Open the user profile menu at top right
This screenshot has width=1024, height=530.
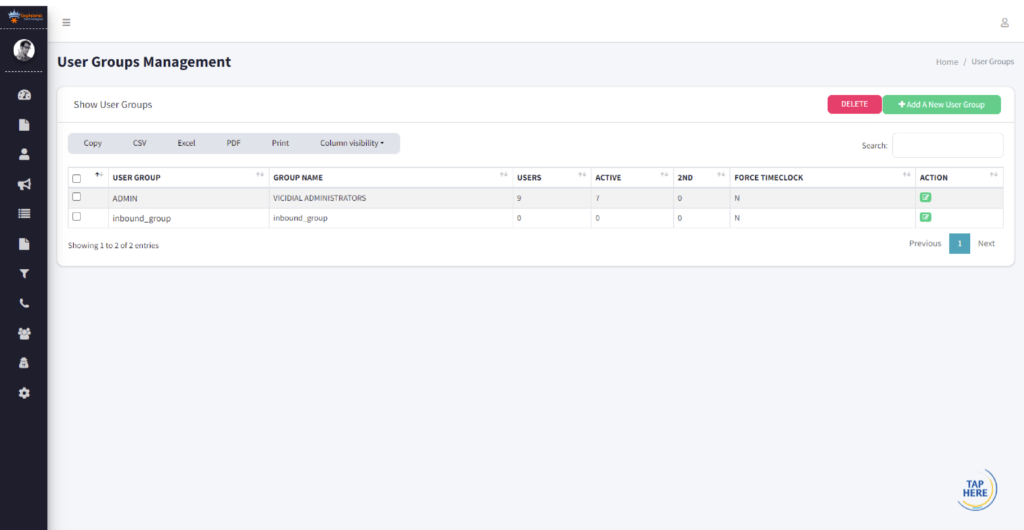click(x=1004, y=23)
